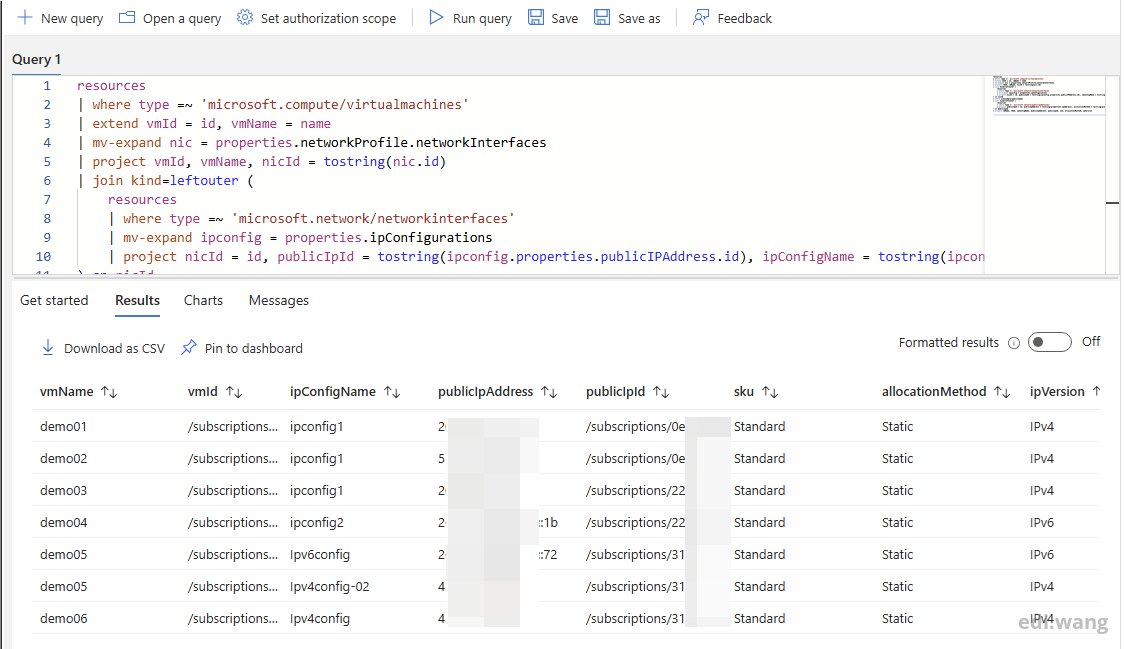Sort by publicIpAddress column arrows

[549, 392]
